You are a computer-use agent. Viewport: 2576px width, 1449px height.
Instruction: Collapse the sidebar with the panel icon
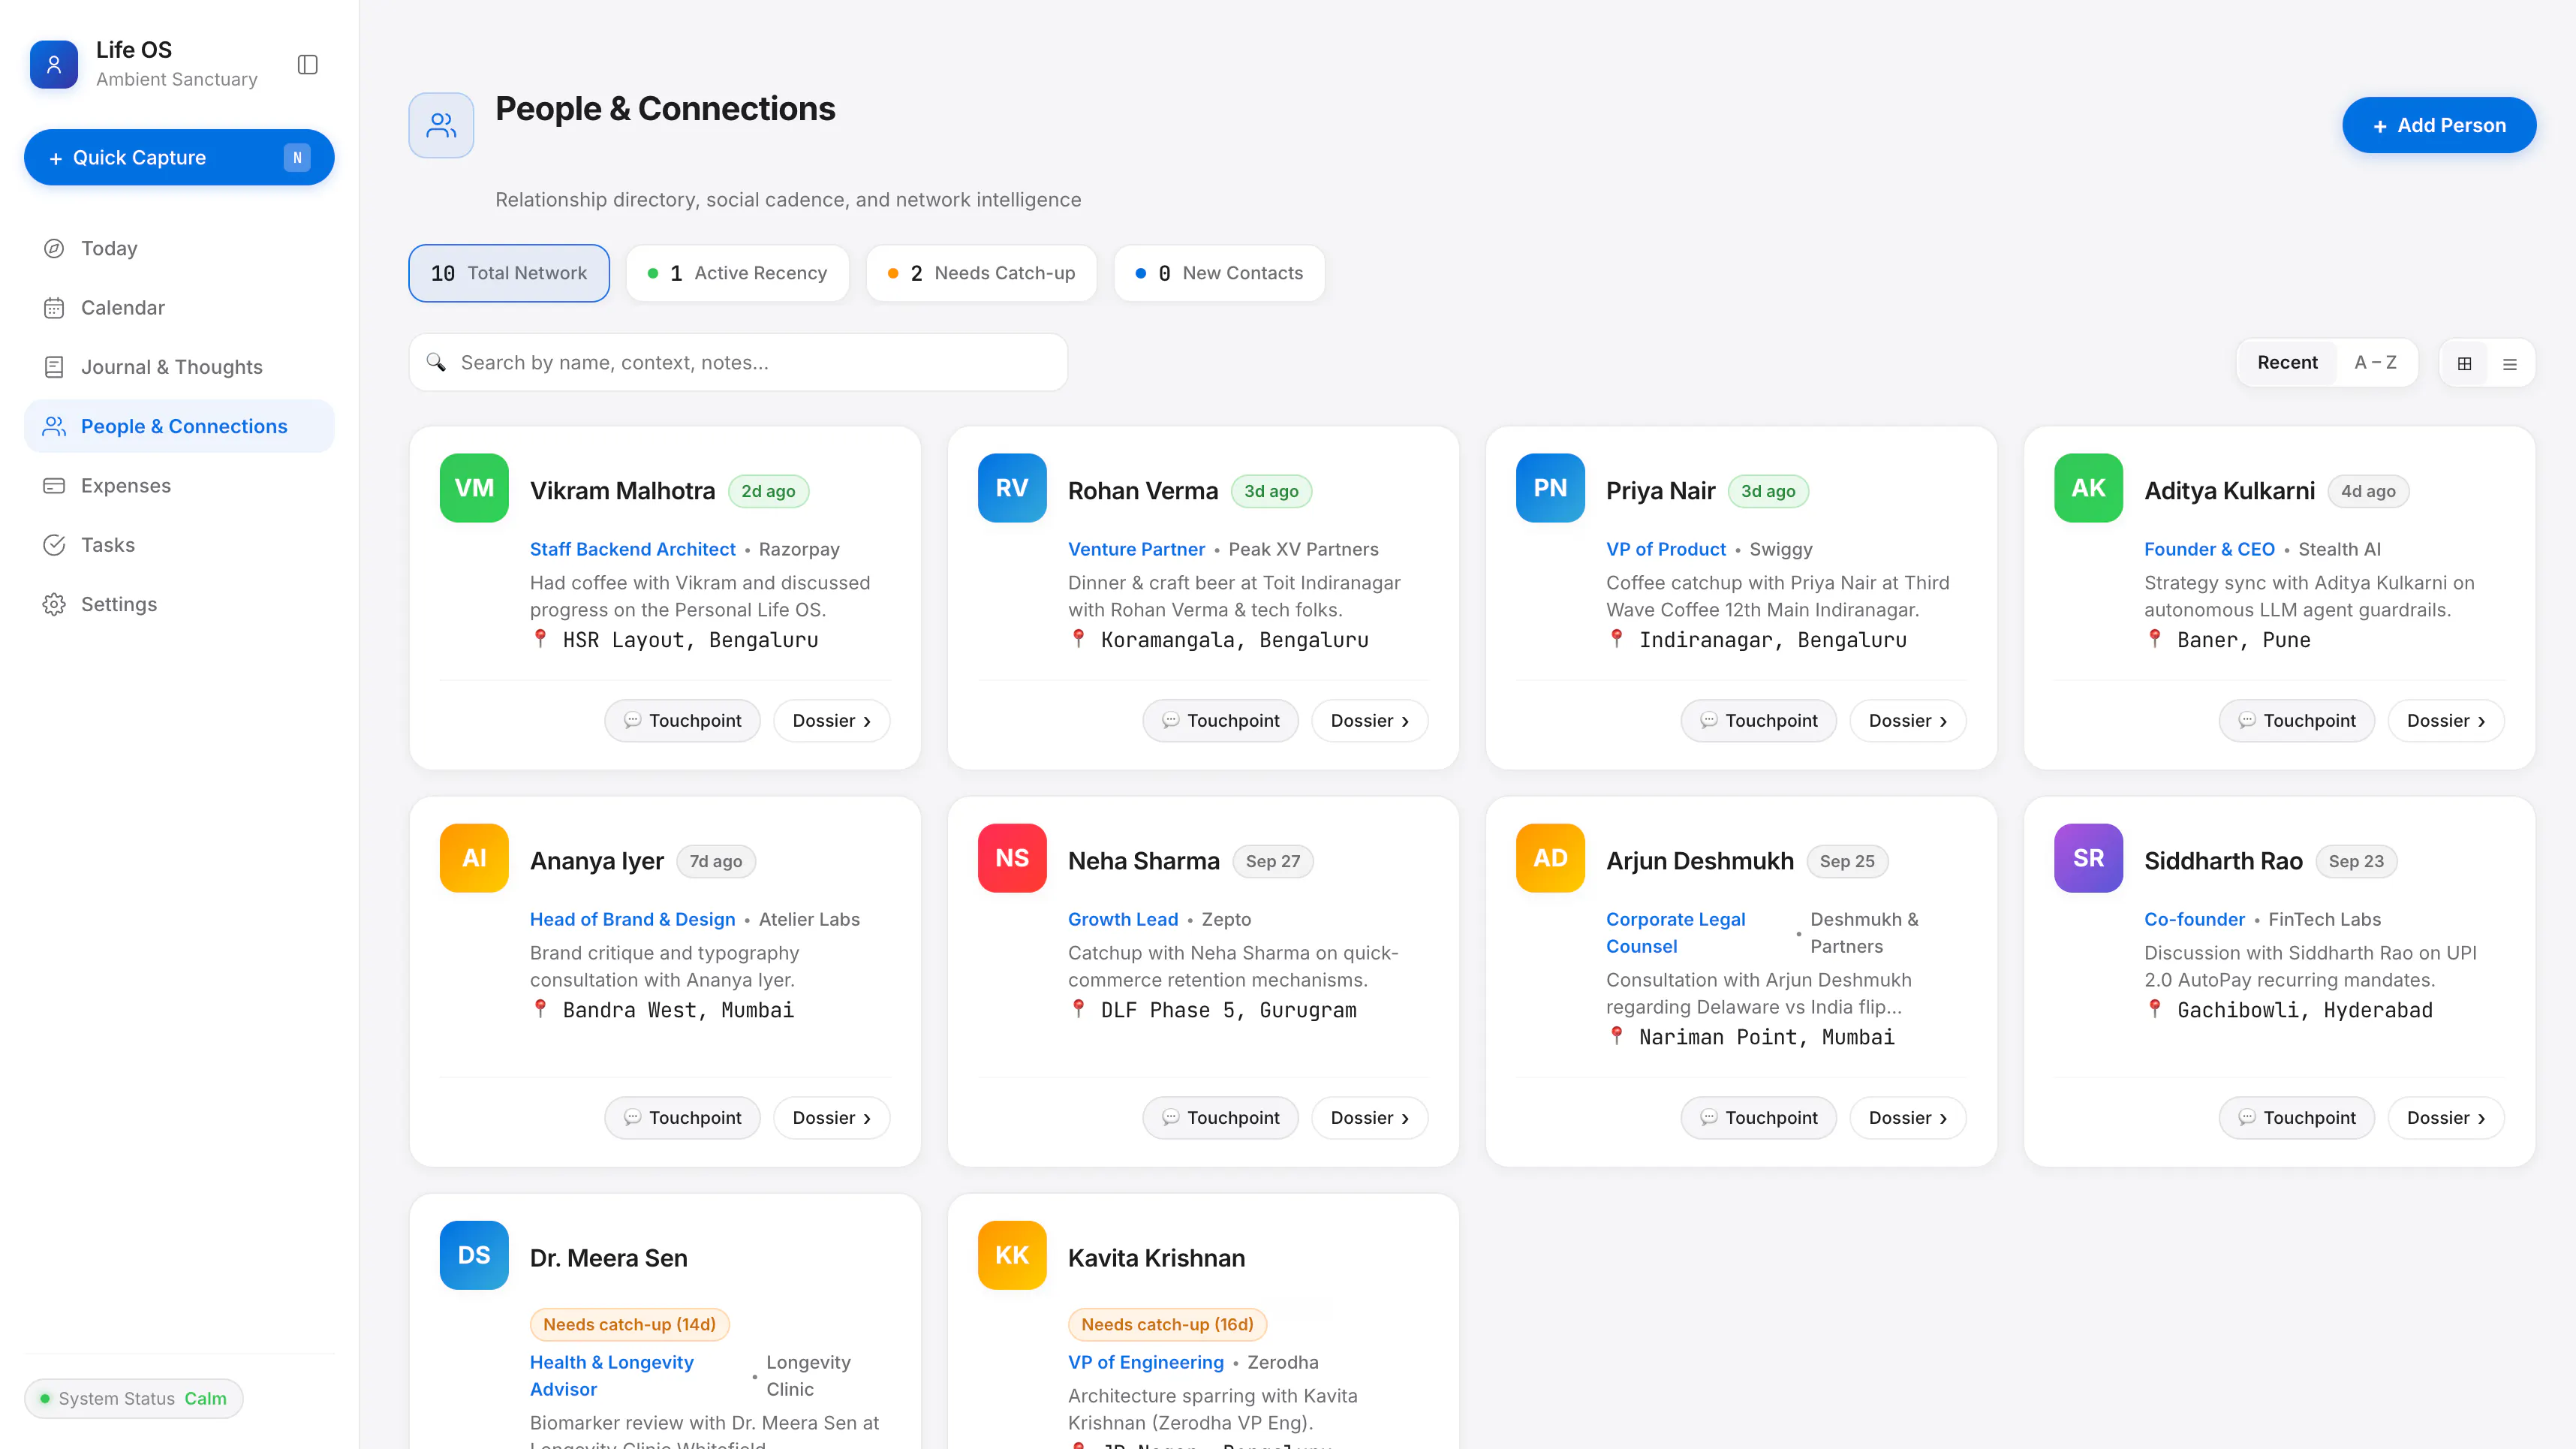(x=308, y=65)
